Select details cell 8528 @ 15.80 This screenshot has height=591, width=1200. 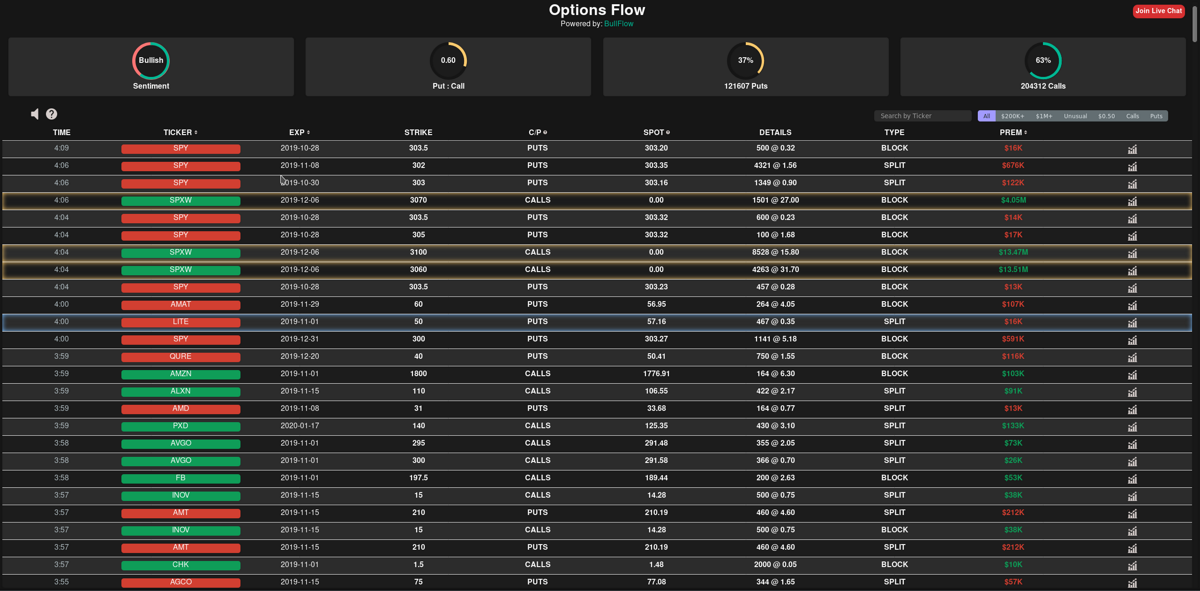pyautogui.click(x=775, y=253)
